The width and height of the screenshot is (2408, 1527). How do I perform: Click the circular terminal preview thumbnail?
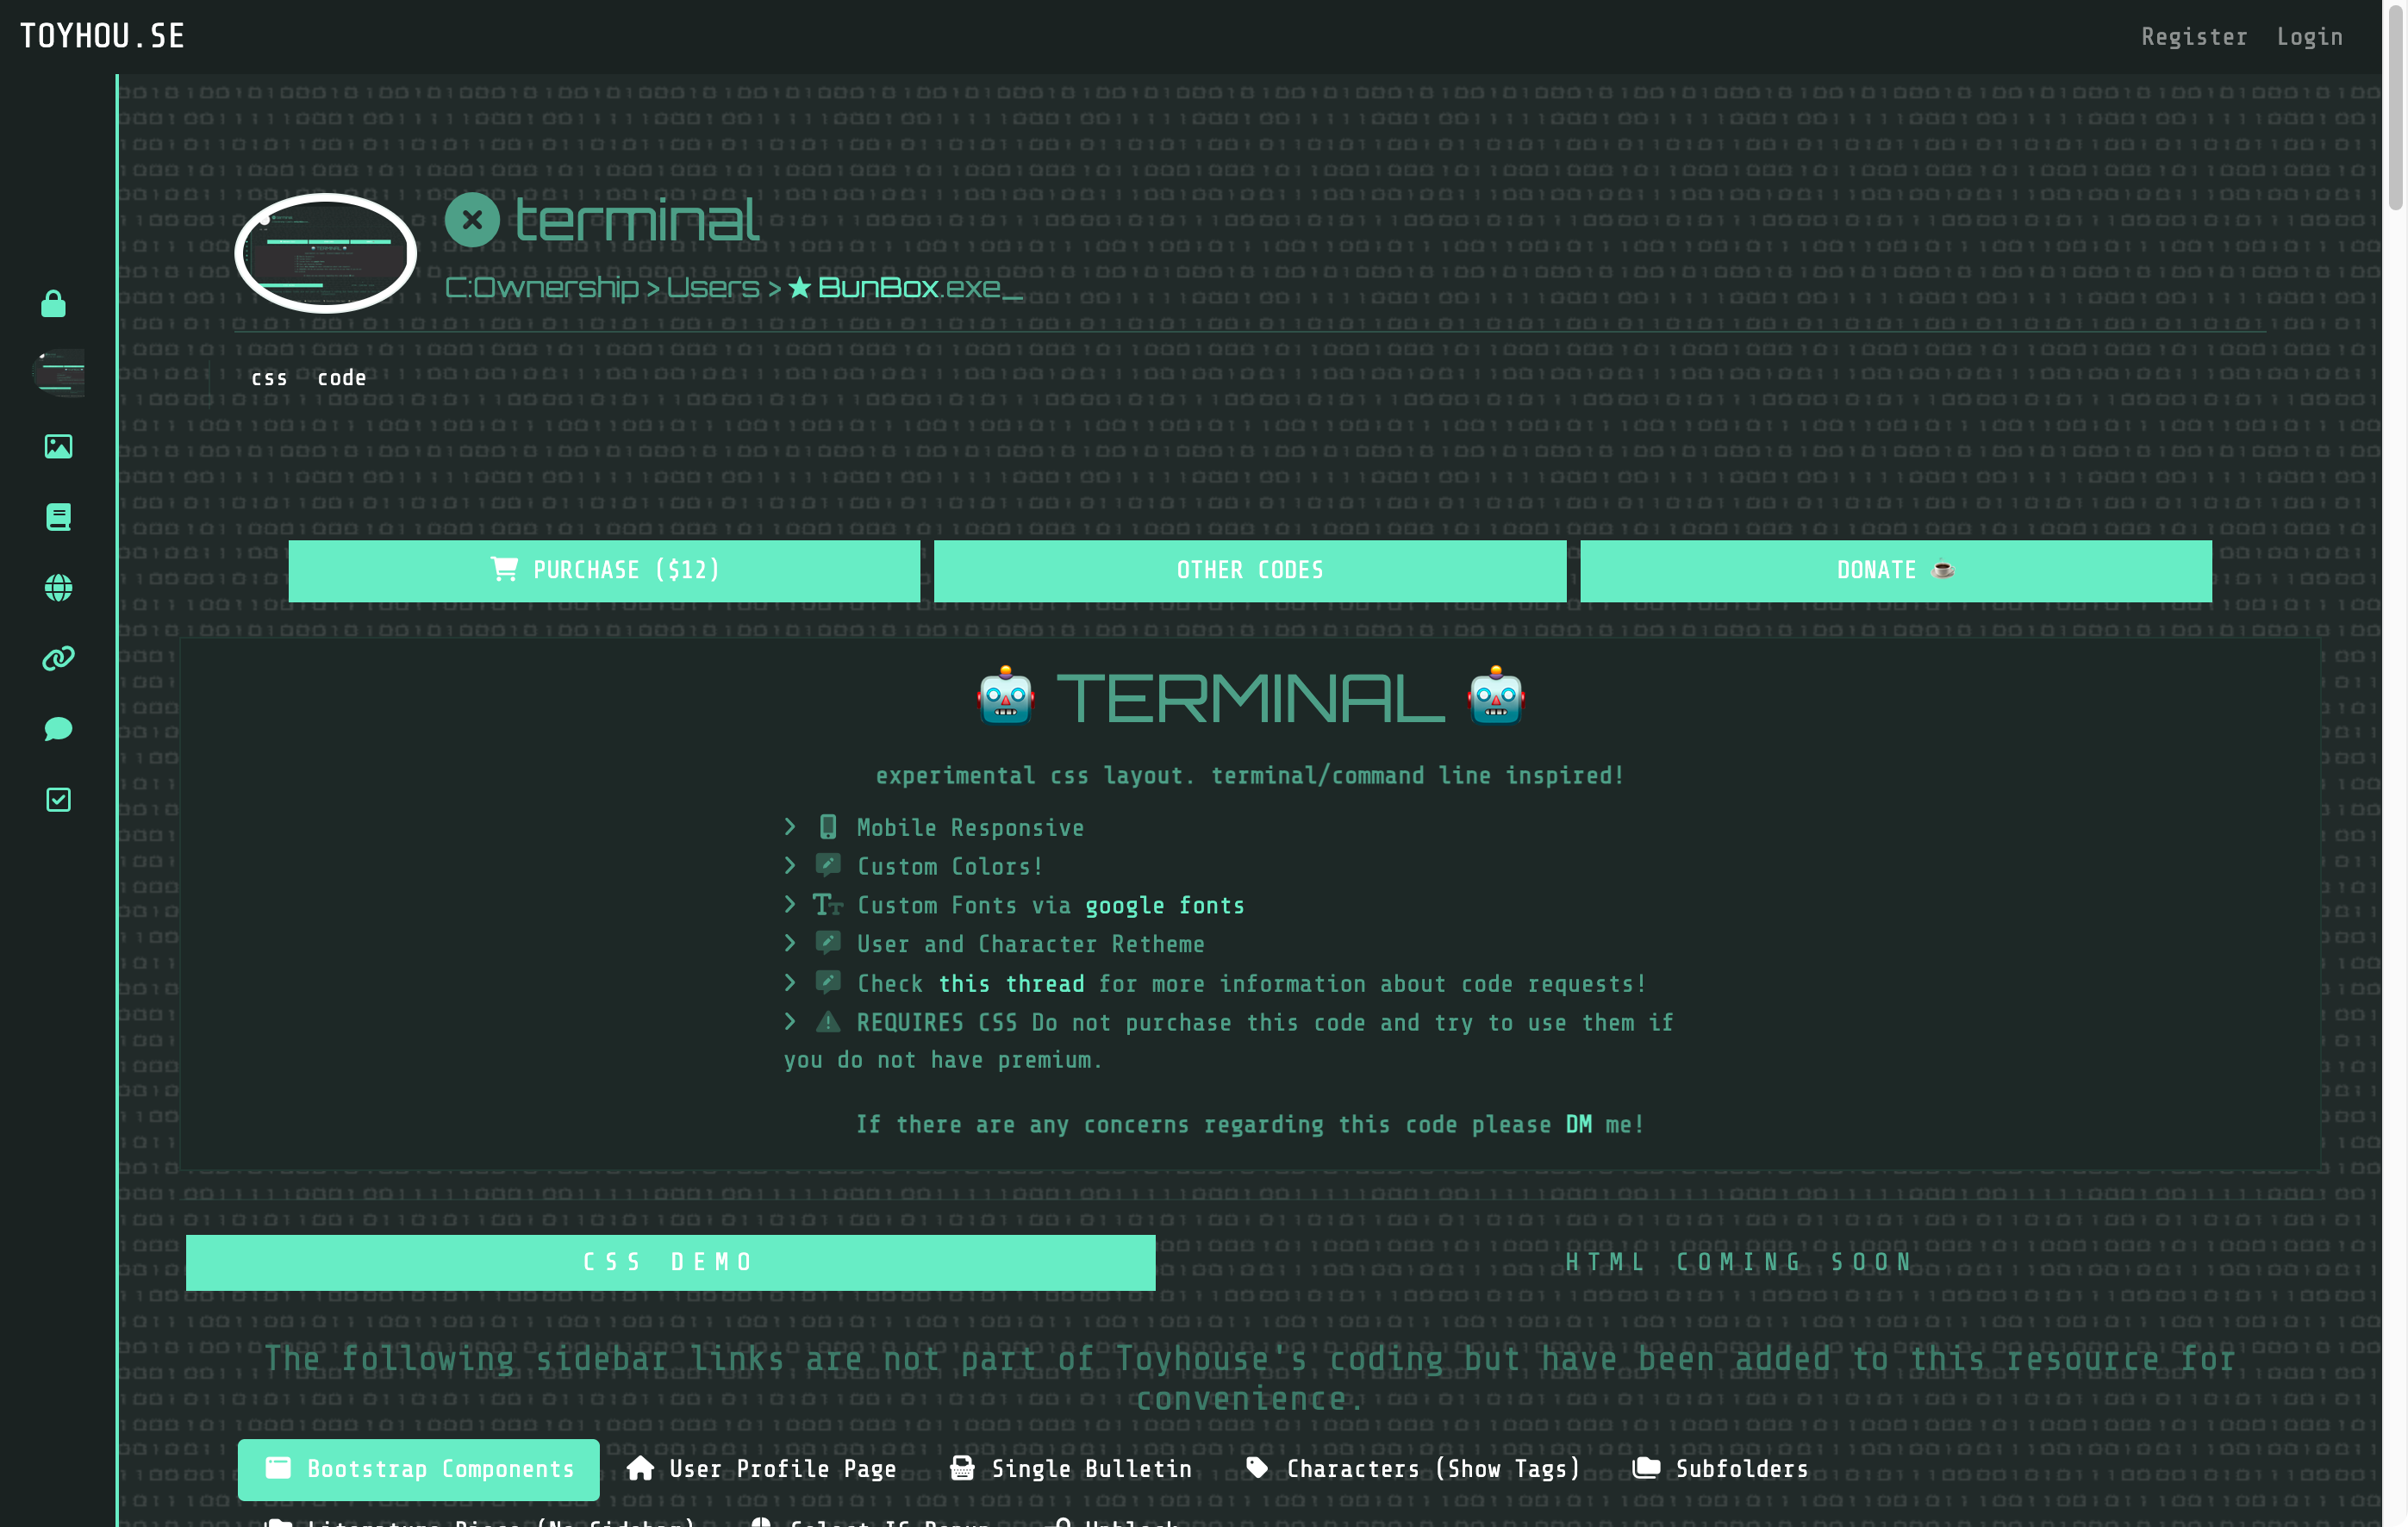pyautogui.click(x=325, y=253)
